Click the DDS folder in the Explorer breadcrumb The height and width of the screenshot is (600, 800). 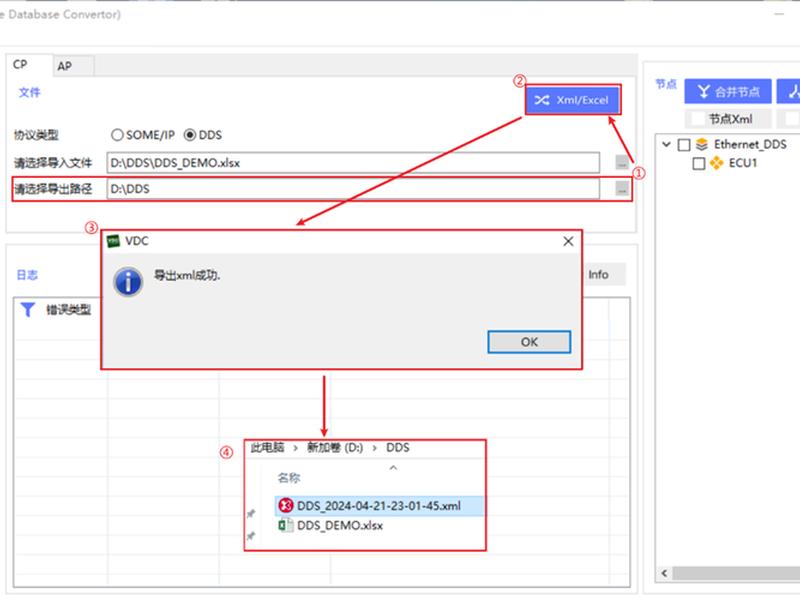click(397, 447)
